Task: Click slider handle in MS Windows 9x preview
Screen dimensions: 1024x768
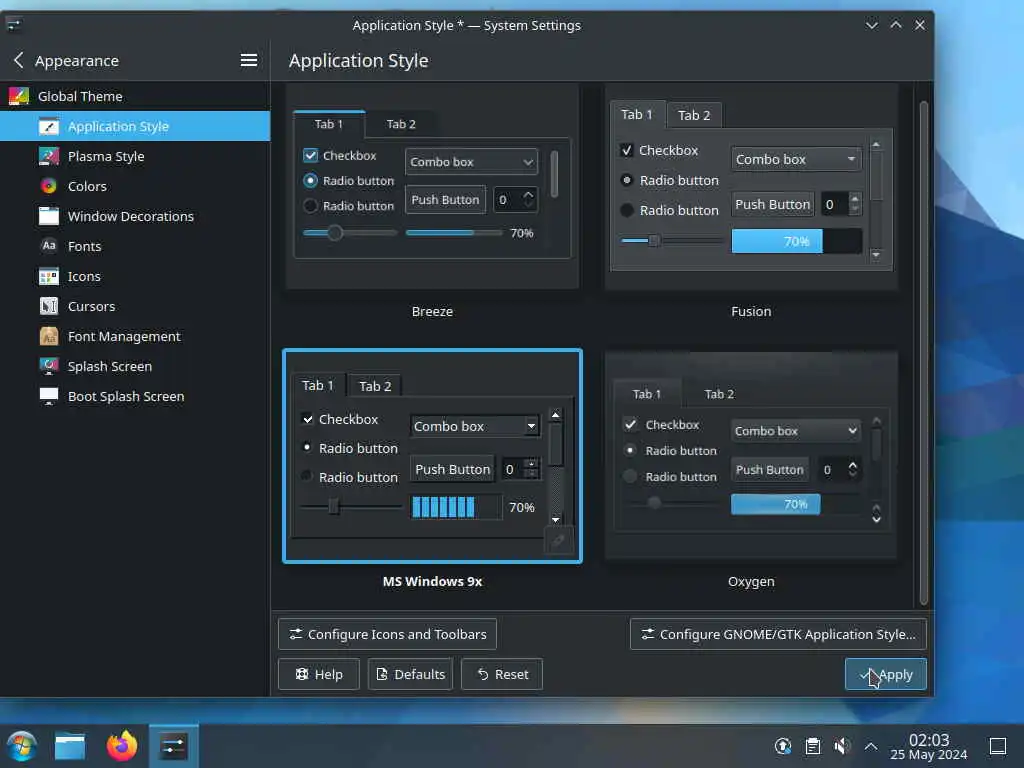Action: click(x=334, y=506)
